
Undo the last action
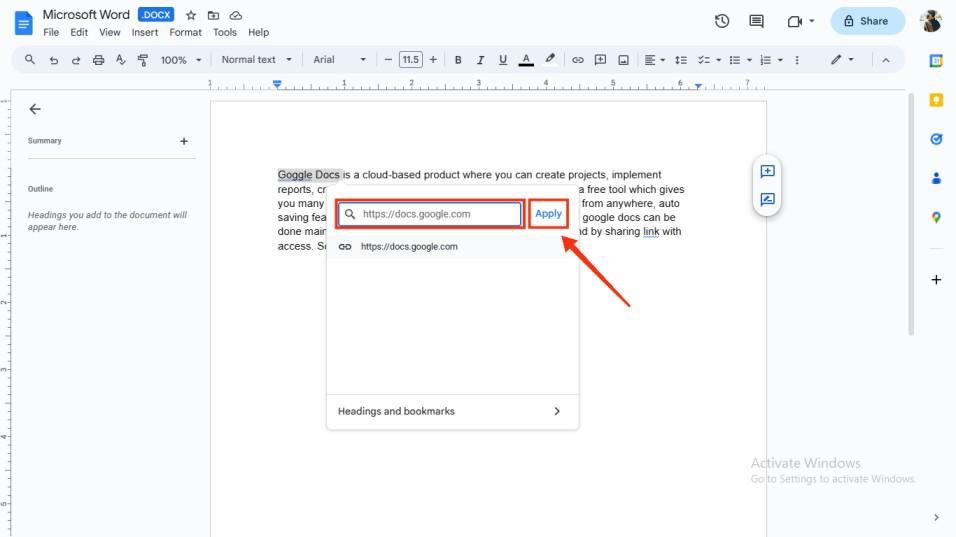(x=54, y=60)
